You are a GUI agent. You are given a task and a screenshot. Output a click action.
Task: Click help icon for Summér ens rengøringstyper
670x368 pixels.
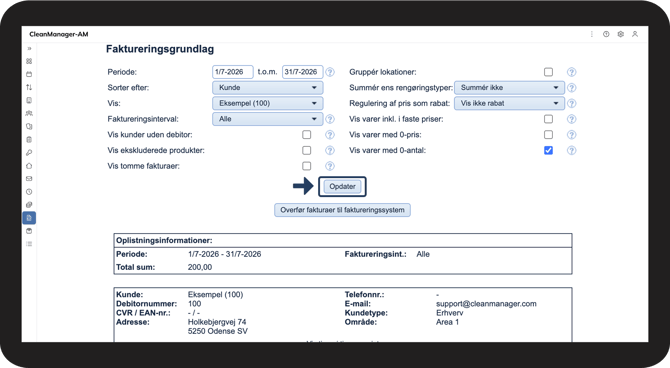pos(571,88)
